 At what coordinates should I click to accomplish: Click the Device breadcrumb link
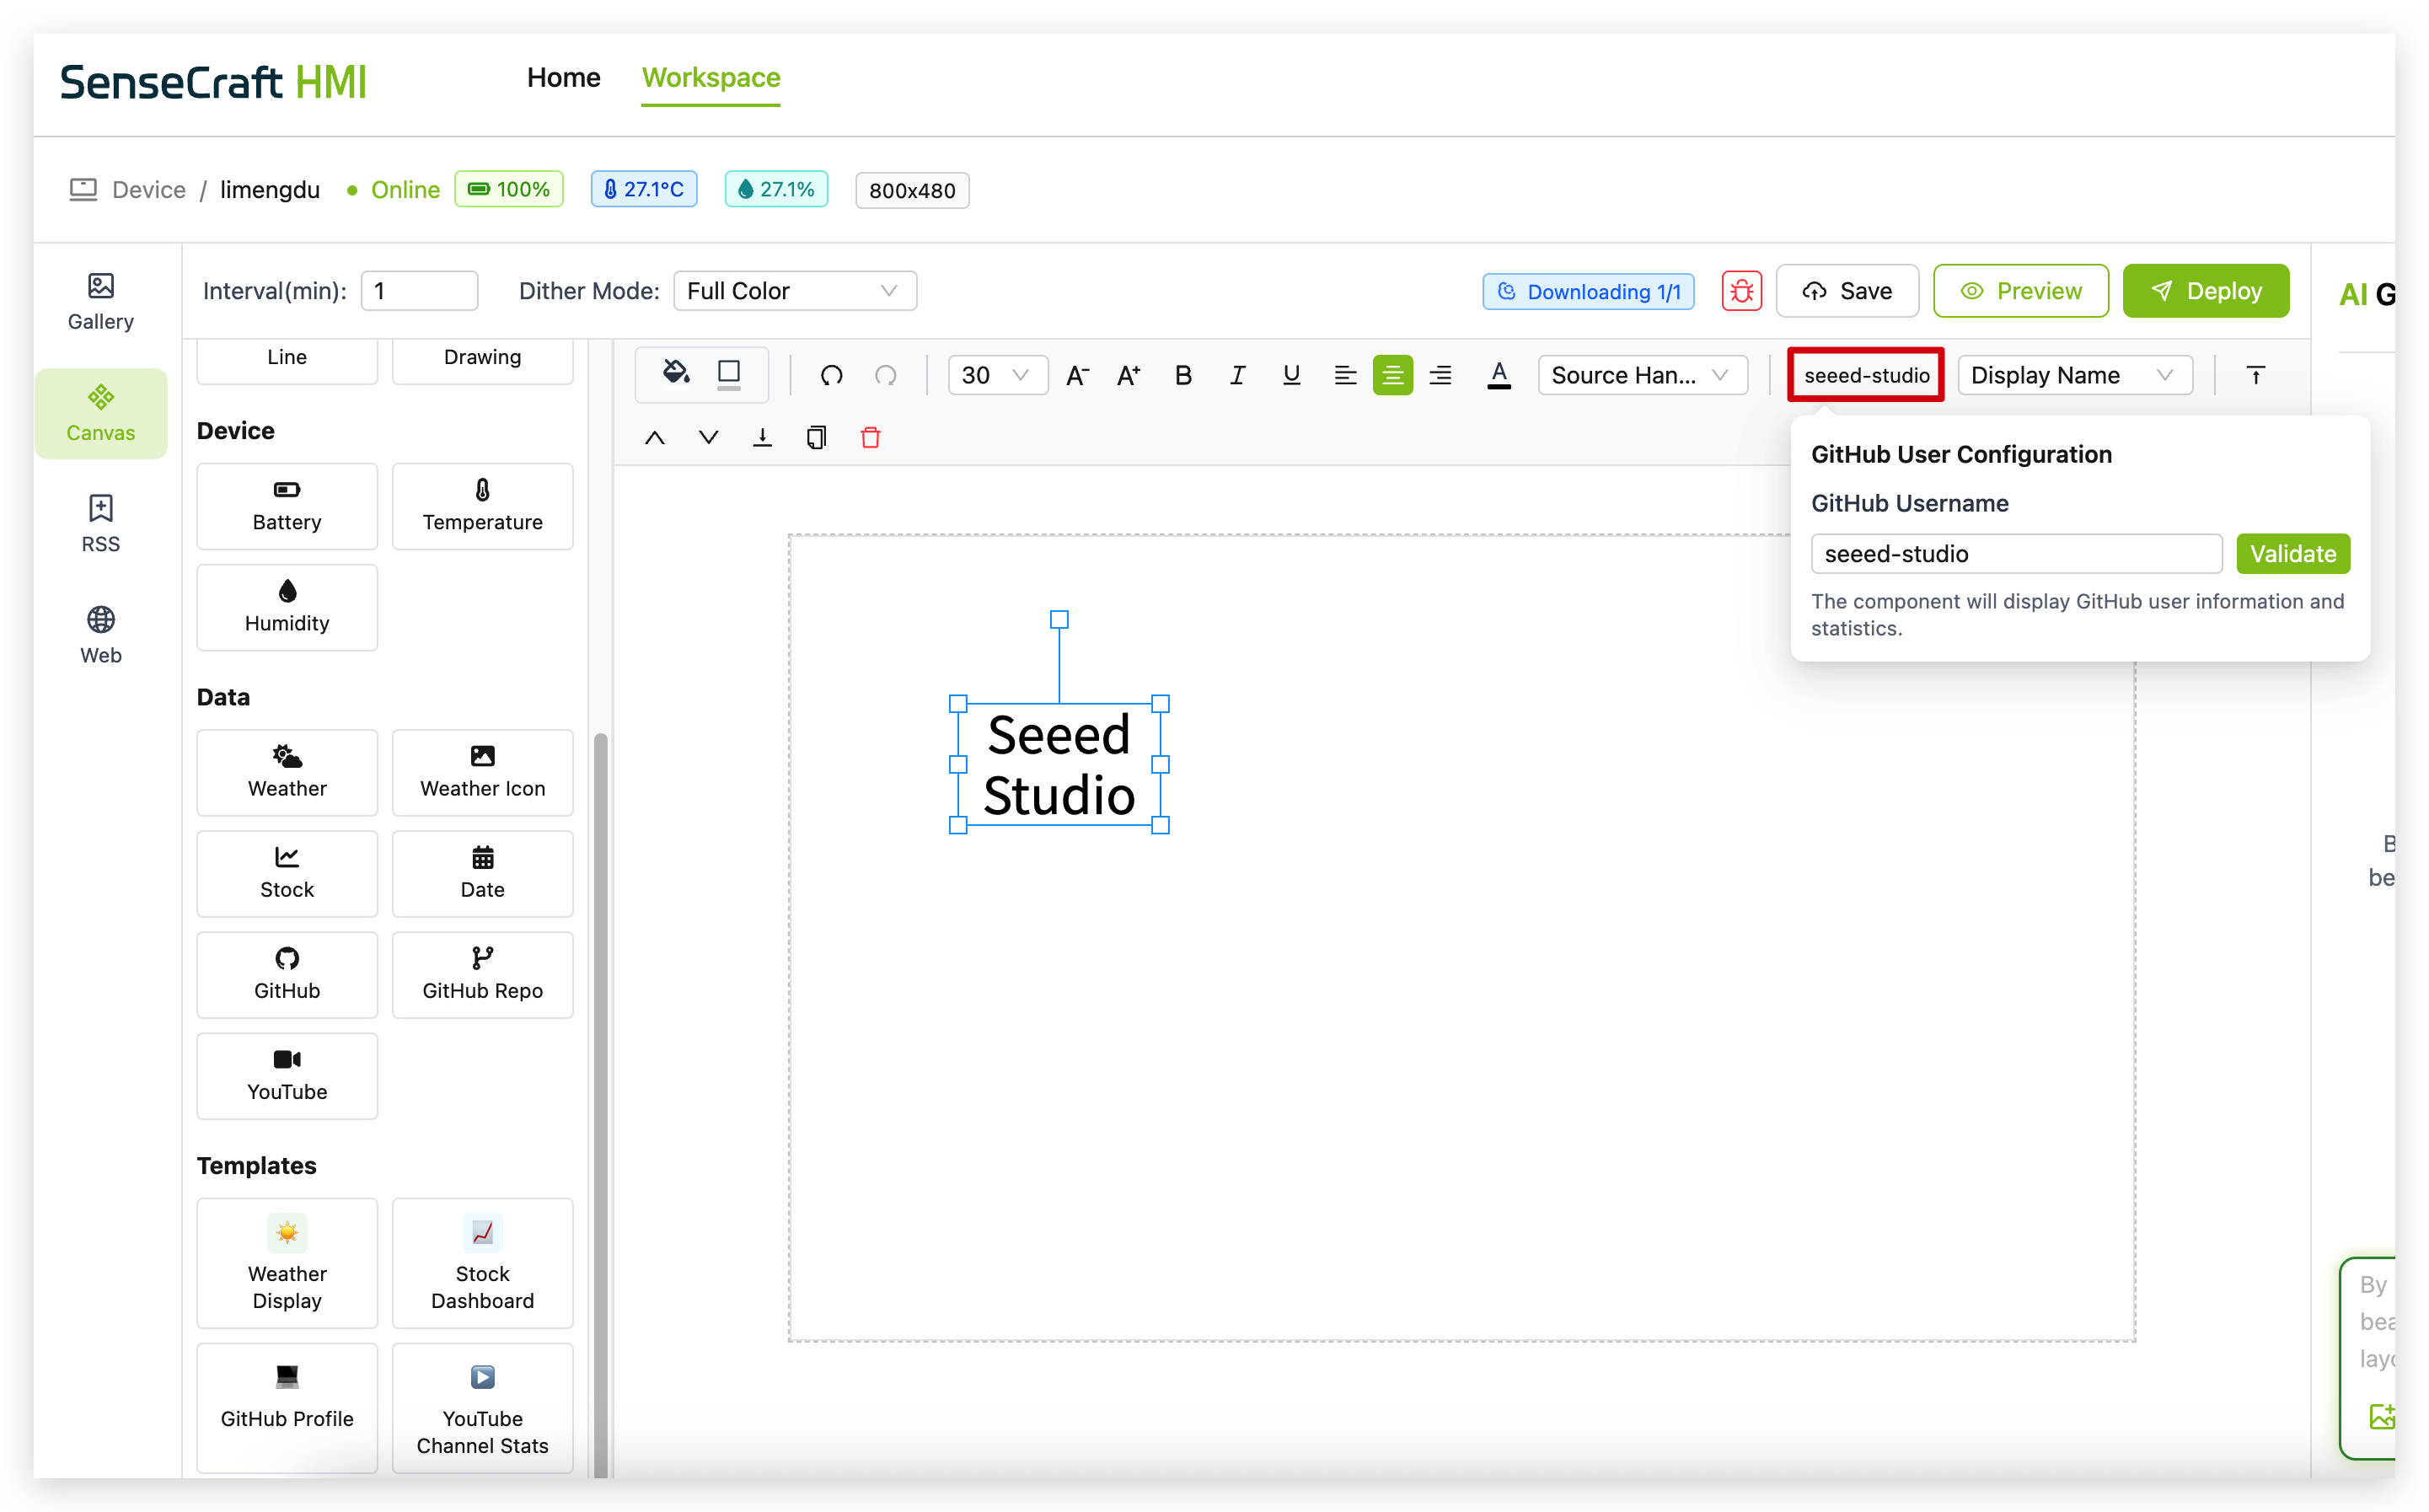[148, 189]
